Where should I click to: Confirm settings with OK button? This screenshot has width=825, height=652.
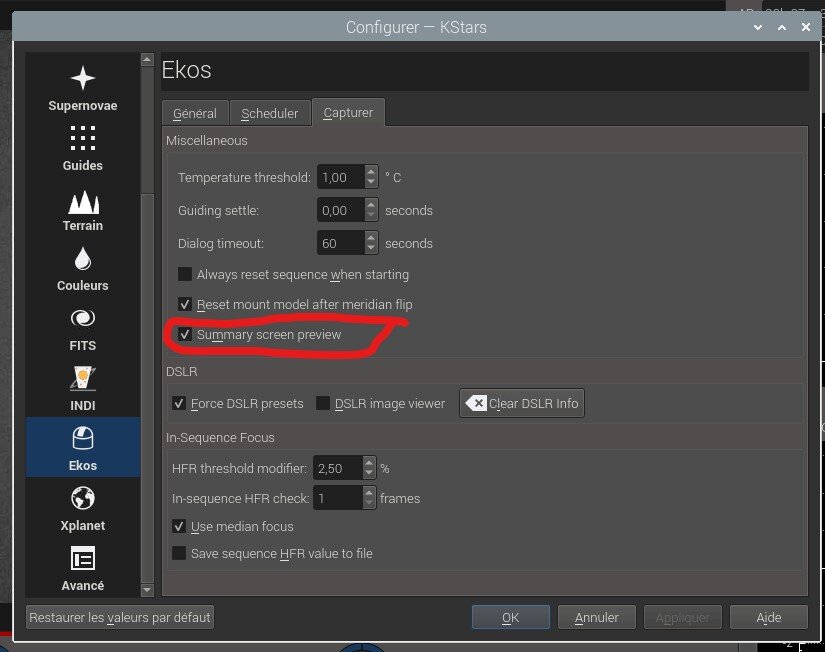click(x=510, y=617)
